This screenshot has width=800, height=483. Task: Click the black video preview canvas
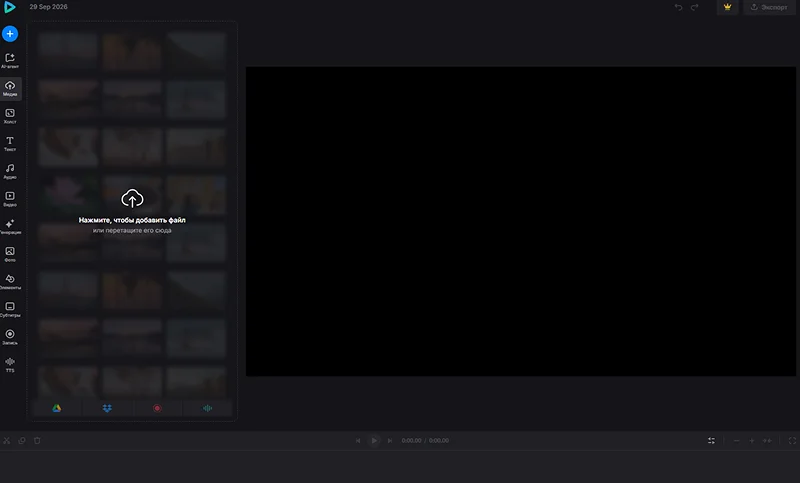click(520, 221)
